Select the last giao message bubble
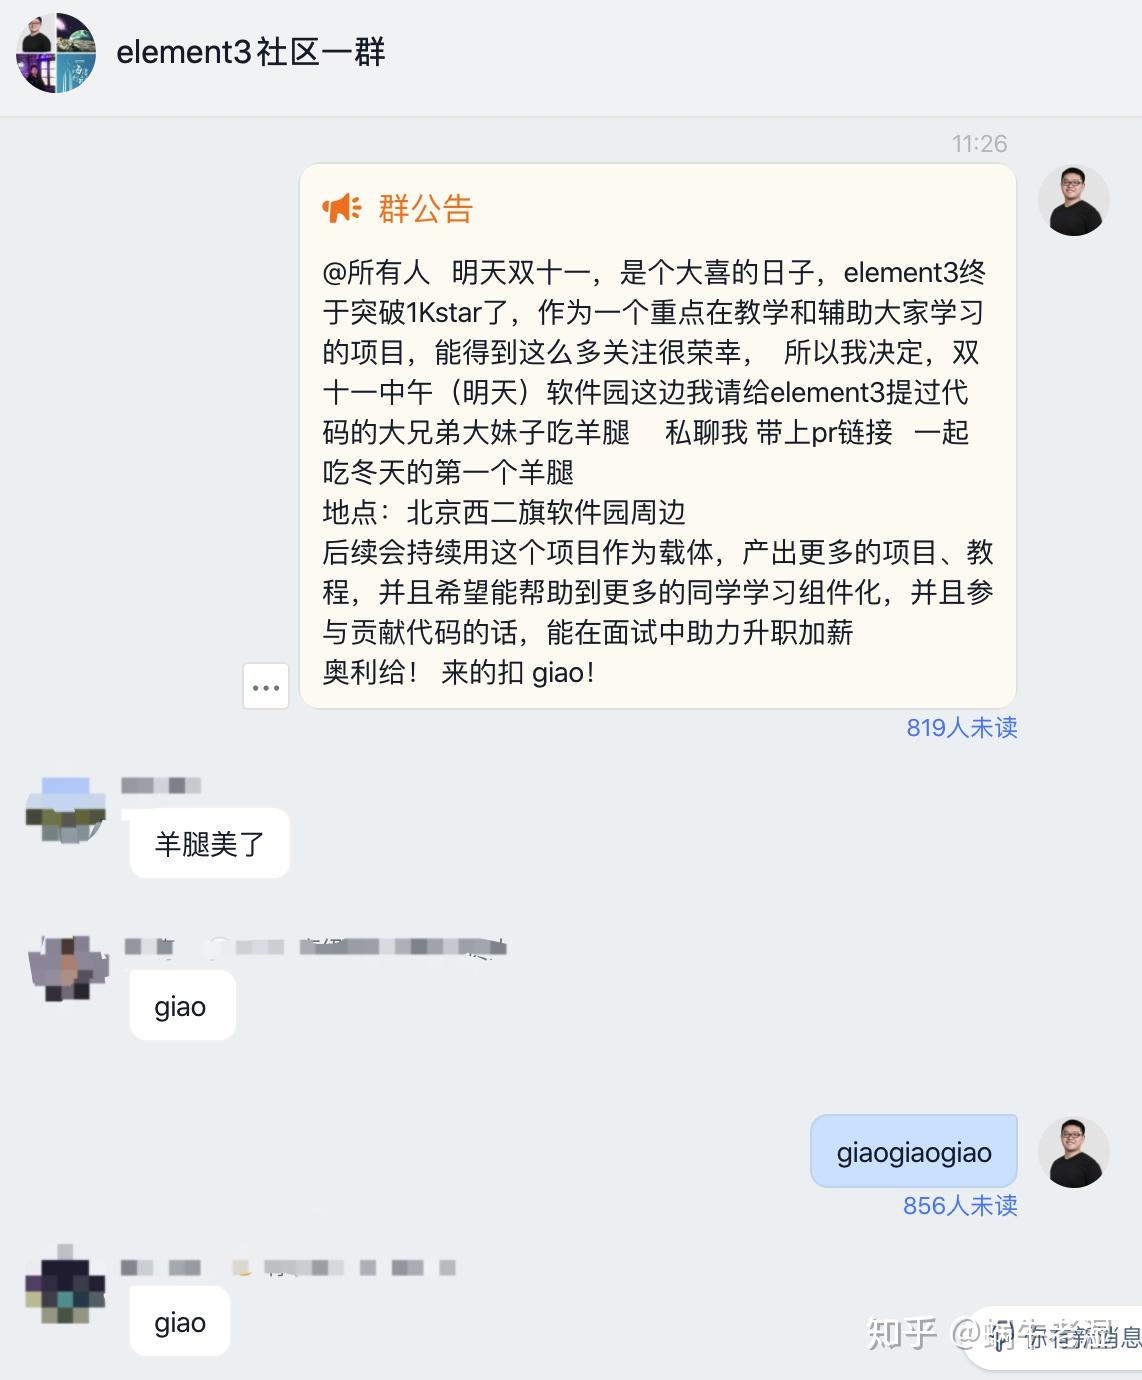 pos(180,1322)
